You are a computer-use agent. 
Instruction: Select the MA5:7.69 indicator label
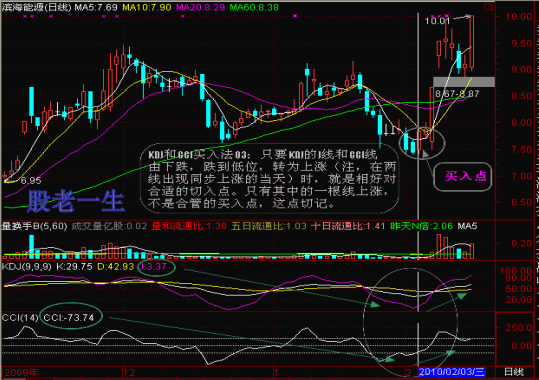pos(96,7)
